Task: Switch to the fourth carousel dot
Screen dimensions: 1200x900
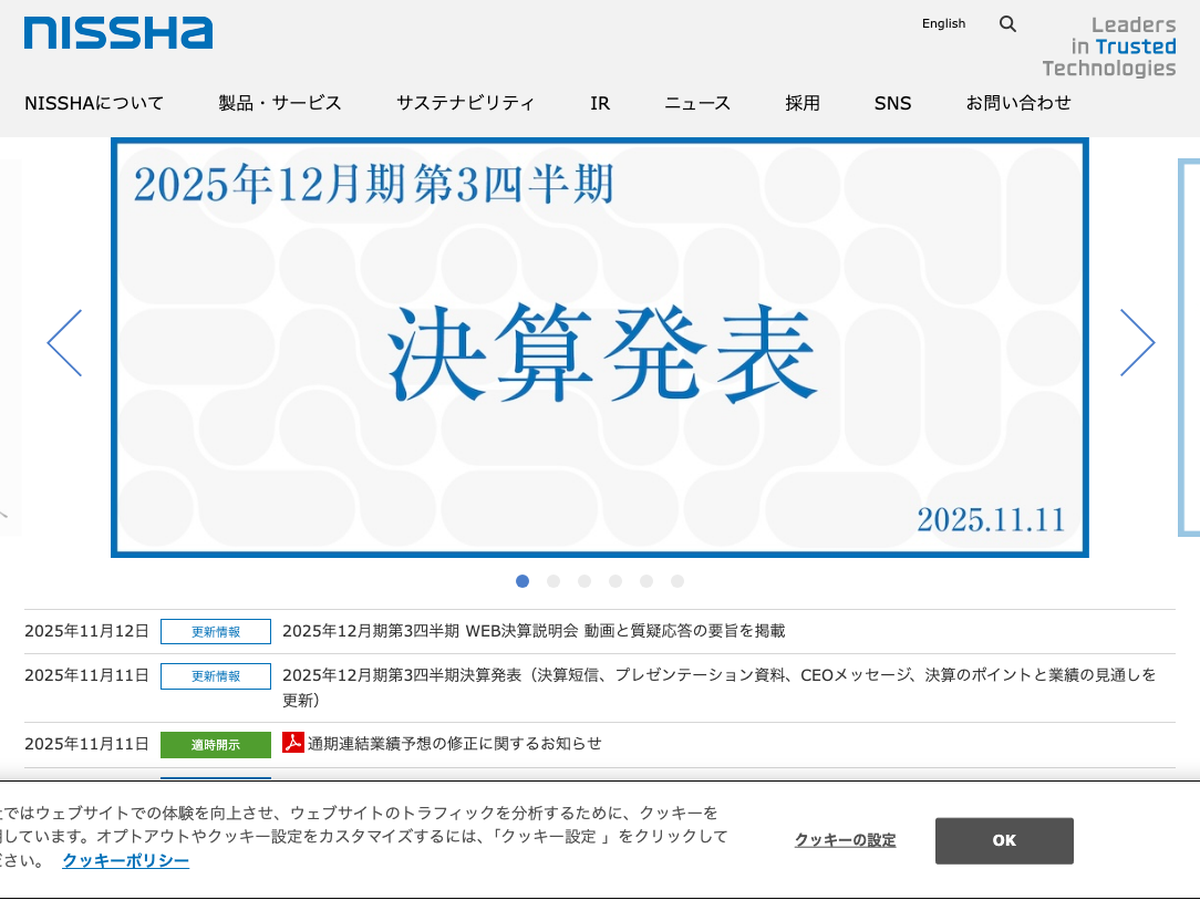Action: 615,581
